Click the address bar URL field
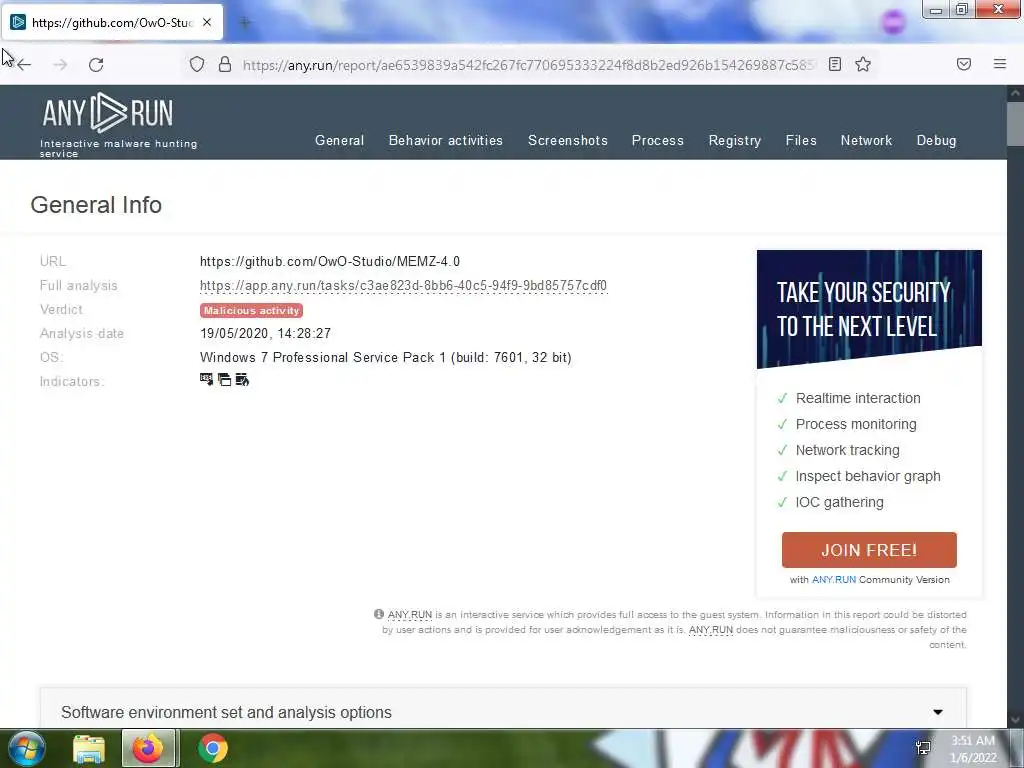Screen dimensions: 1024x768 (529, 65)
